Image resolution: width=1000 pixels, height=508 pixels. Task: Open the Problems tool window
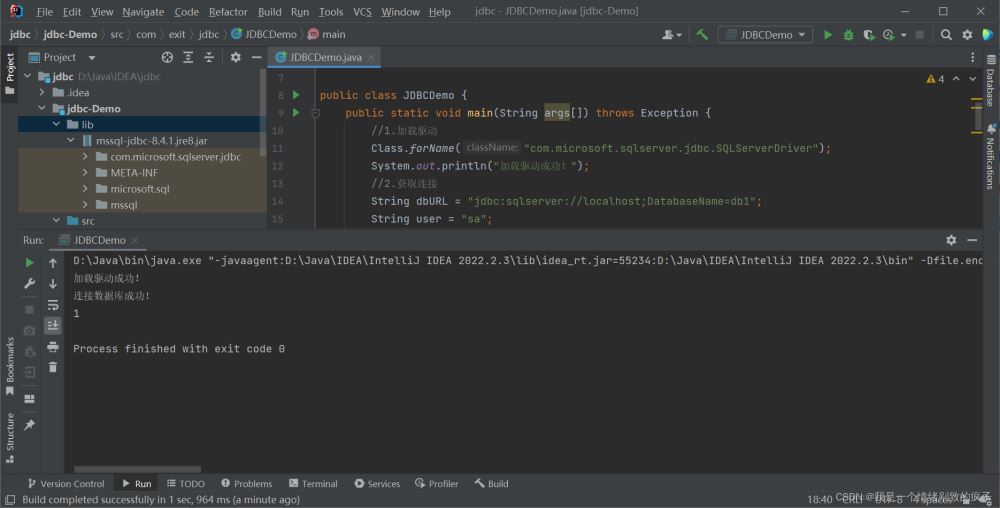pyautogui.click(x=246, y=483)
